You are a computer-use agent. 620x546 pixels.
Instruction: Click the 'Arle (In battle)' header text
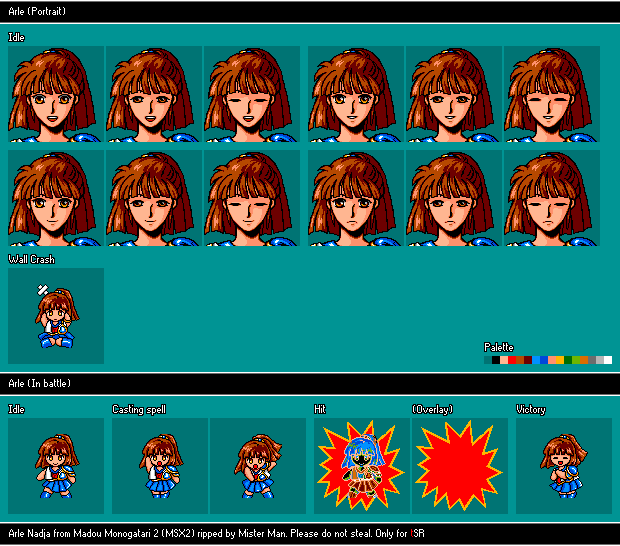pyautogui.click(x=39, y=383)
